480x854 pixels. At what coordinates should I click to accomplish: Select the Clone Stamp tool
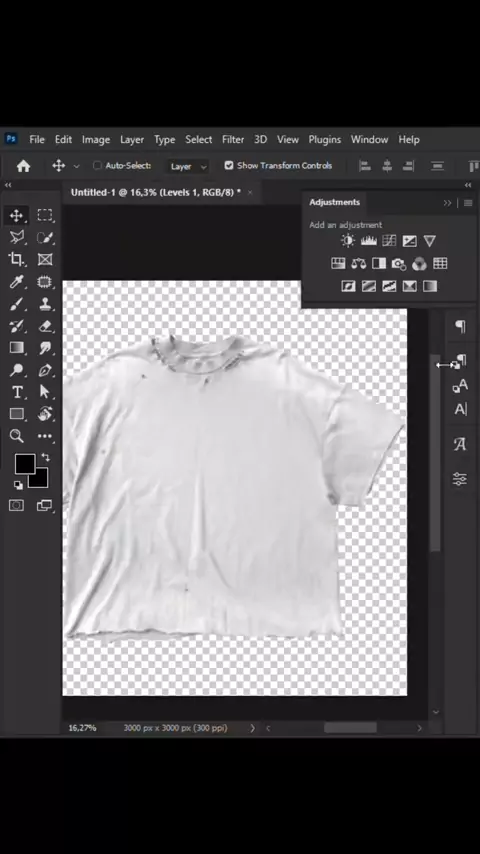(45, 304)
